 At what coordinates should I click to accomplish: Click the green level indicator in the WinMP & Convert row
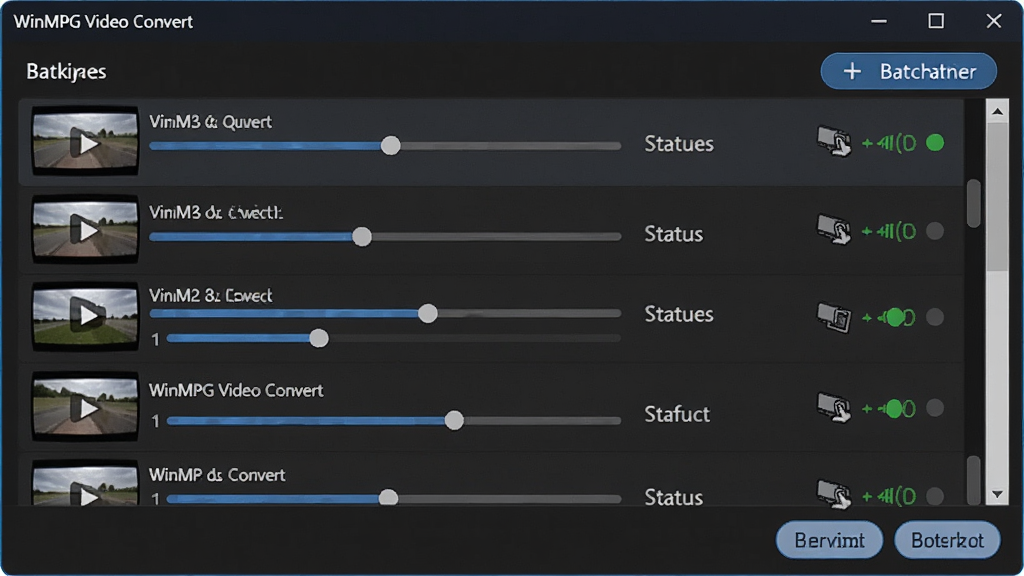tap(889, 496)
